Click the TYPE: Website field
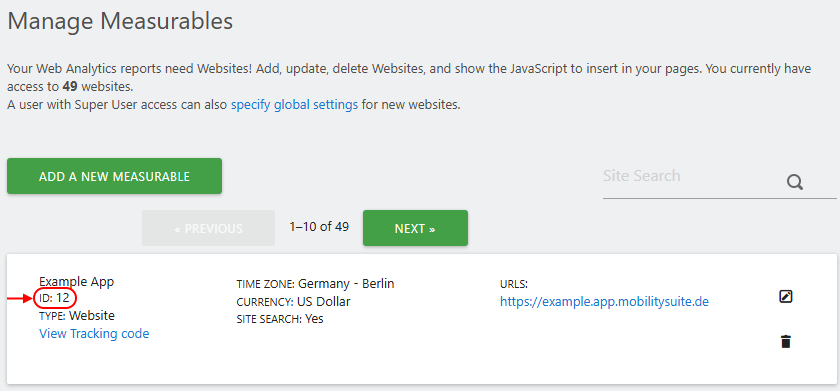This screenshot has width=840, height=391. click(77, 315)
